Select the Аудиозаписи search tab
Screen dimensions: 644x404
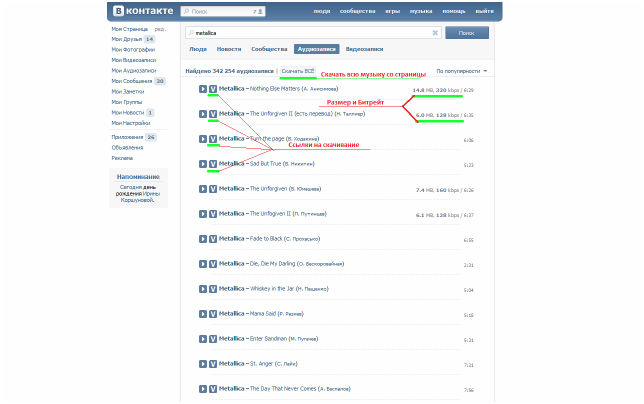(x=316, y=49)
